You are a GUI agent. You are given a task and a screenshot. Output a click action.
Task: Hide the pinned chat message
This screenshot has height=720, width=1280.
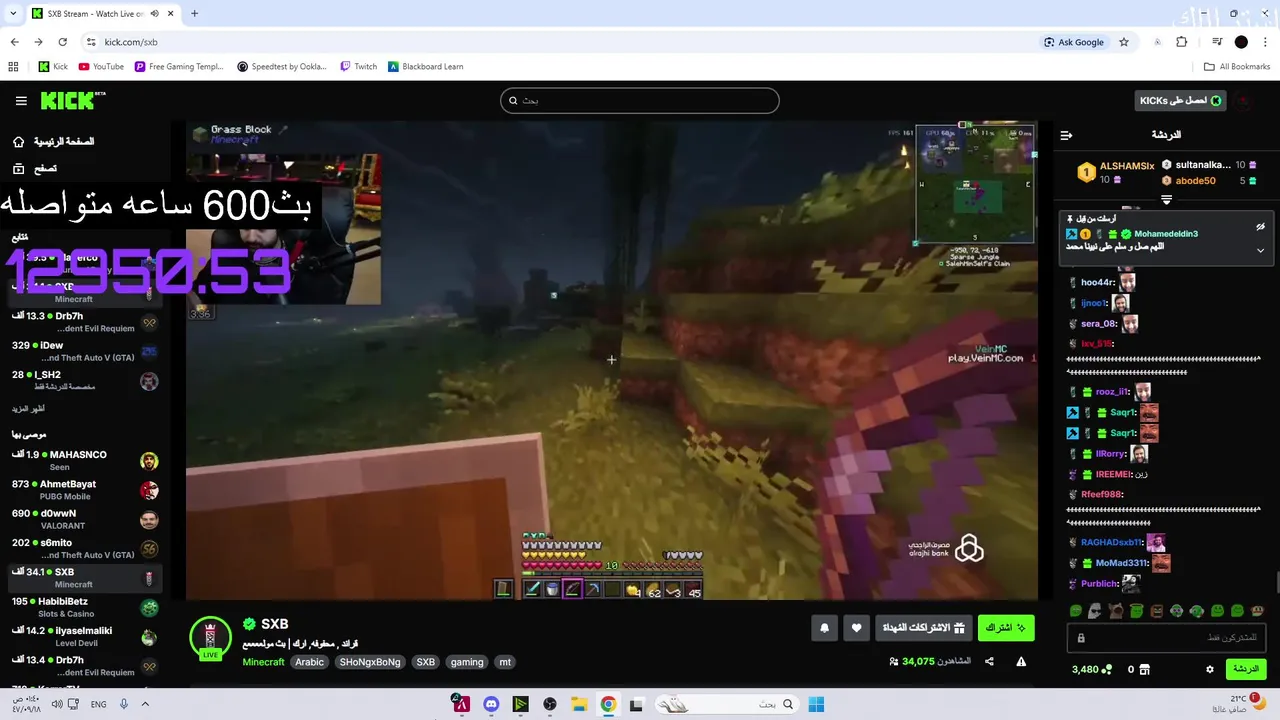1260,227
